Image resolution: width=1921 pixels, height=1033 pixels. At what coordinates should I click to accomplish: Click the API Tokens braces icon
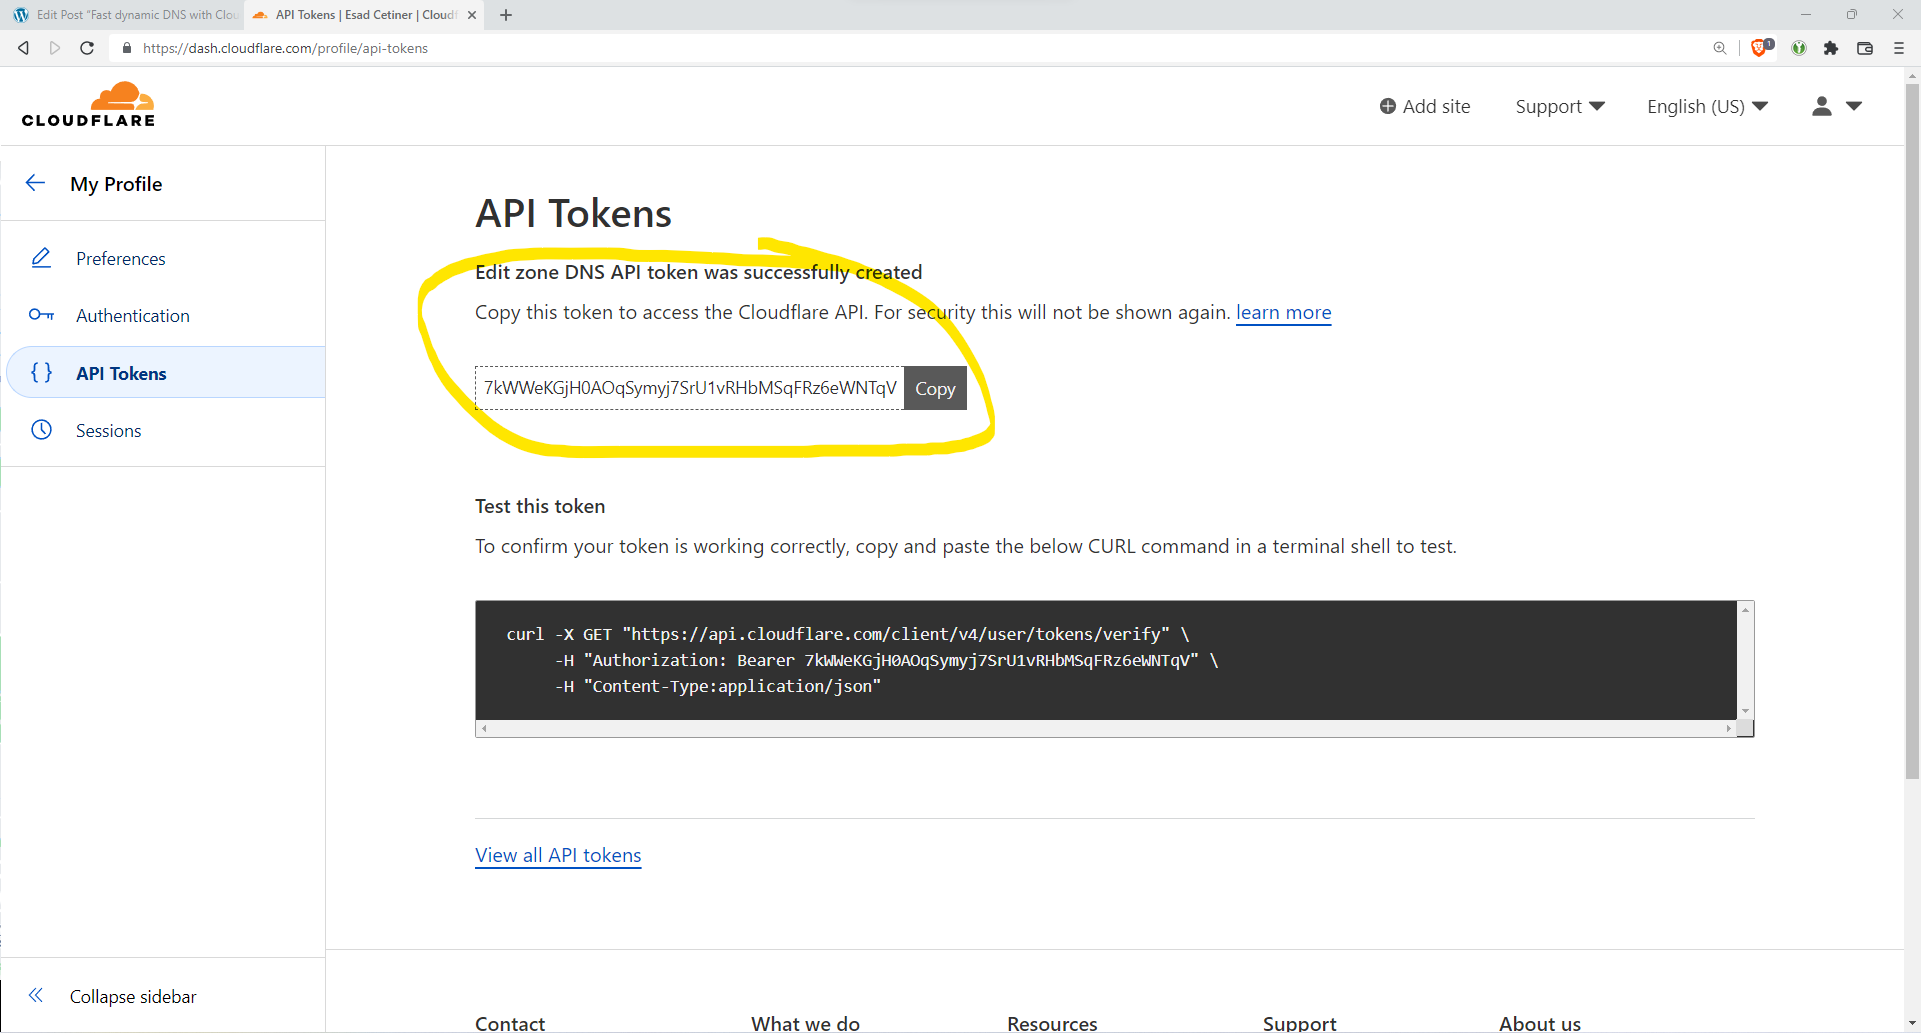pyautogui.click(x=41, y=373)
